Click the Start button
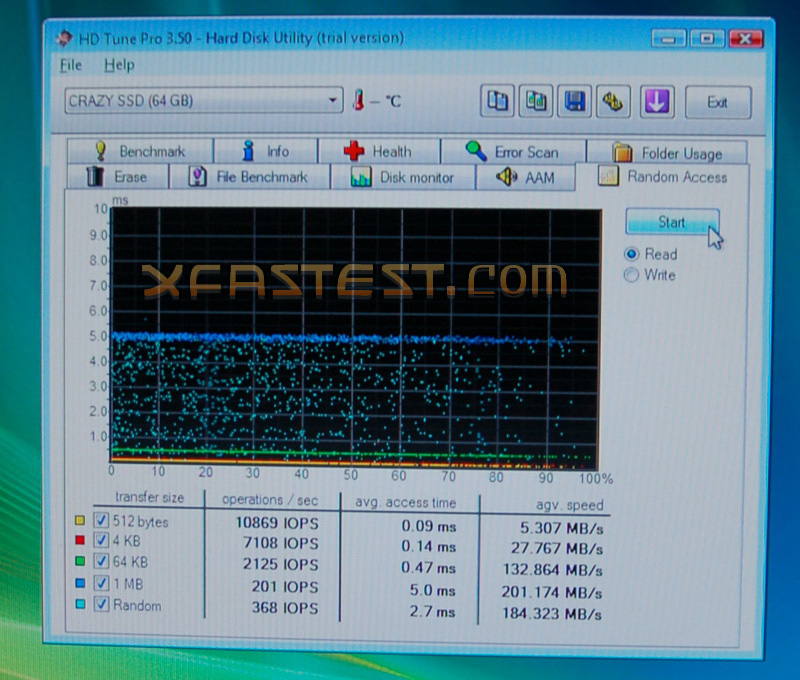Screen dimensions: 800x680 pyautogui.click(x=672, y=222)
